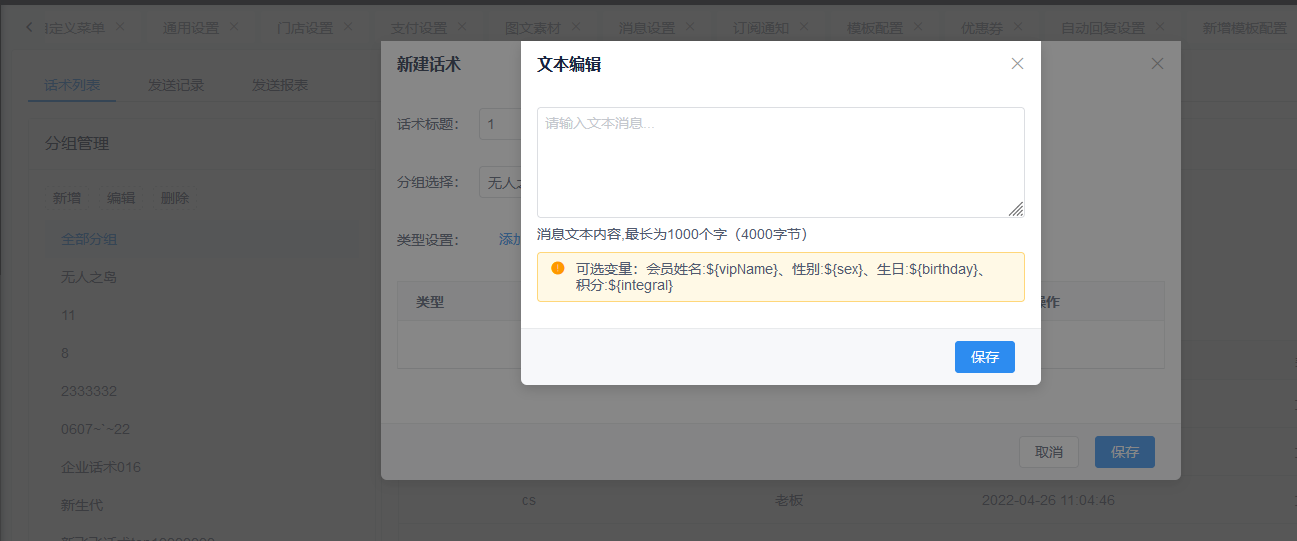The width and height of the screenshot is (1297, 541).
Task: Close the 自动回复设置 tab with its ×
Action: (1160, 27)
